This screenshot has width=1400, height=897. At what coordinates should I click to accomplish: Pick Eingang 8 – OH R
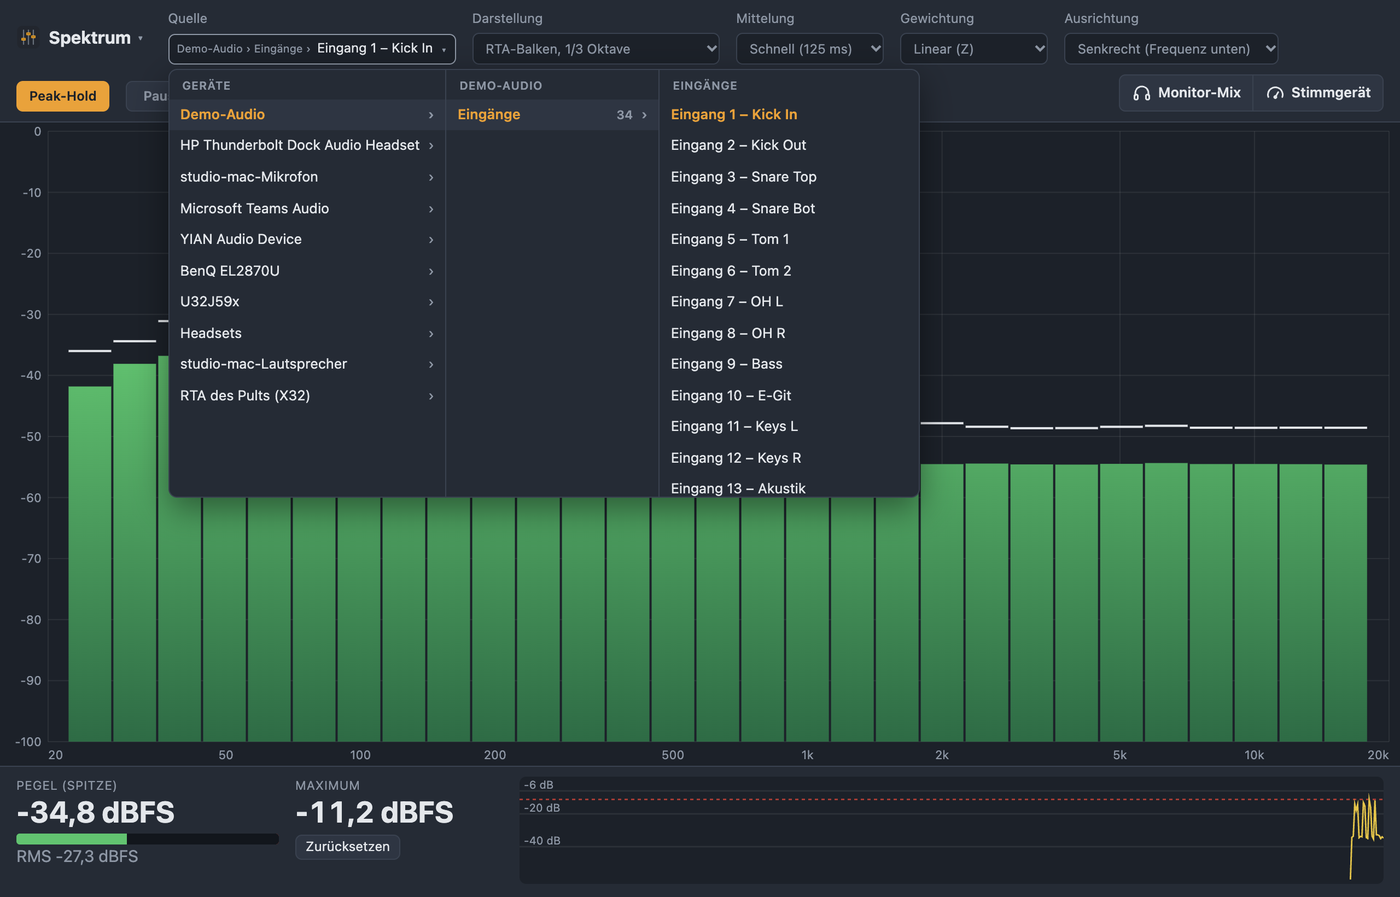[788, 334]
